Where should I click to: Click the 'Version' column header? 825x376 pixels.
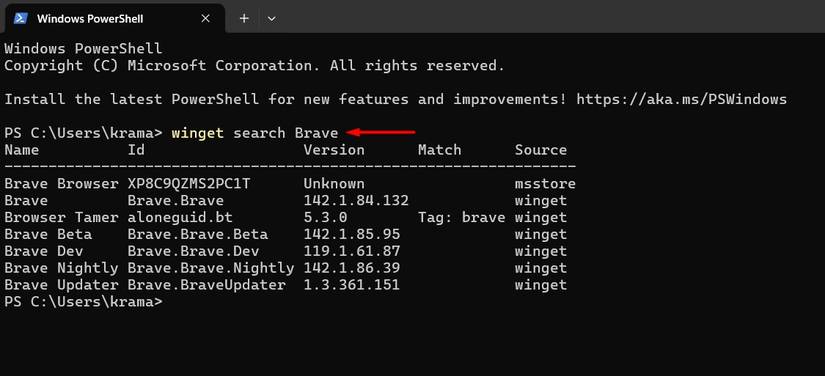pos(334,150)
